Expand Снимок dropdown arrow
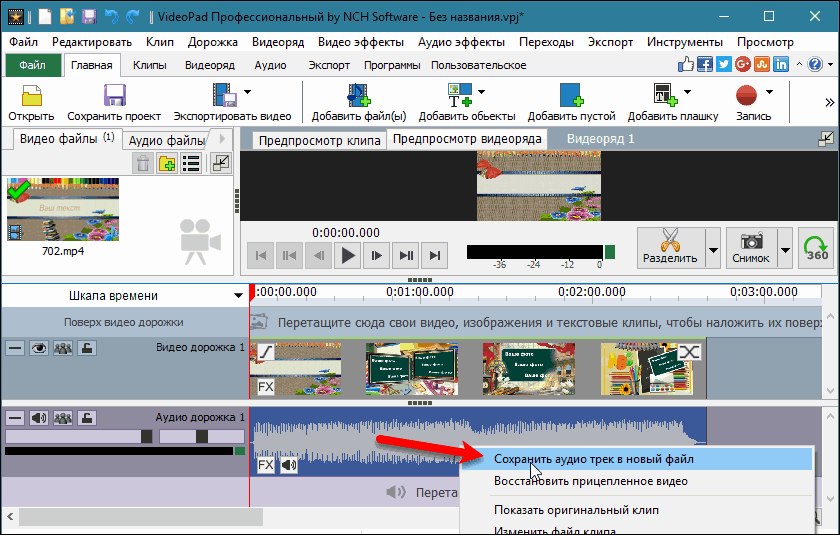This screenshot has width=840, height=535. (x=785, y=248)
